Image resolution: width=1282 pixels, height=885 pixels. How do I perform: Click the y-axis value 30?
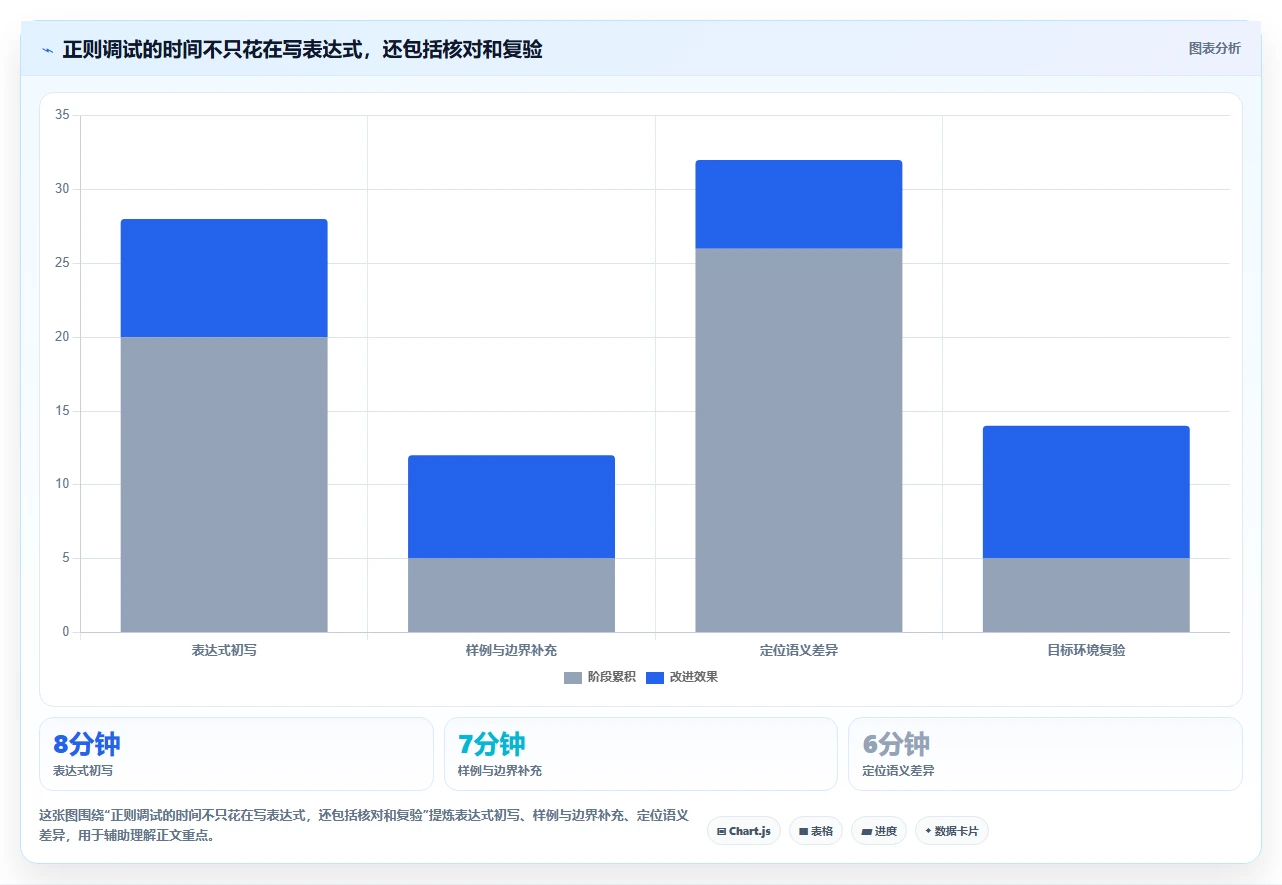62,189
